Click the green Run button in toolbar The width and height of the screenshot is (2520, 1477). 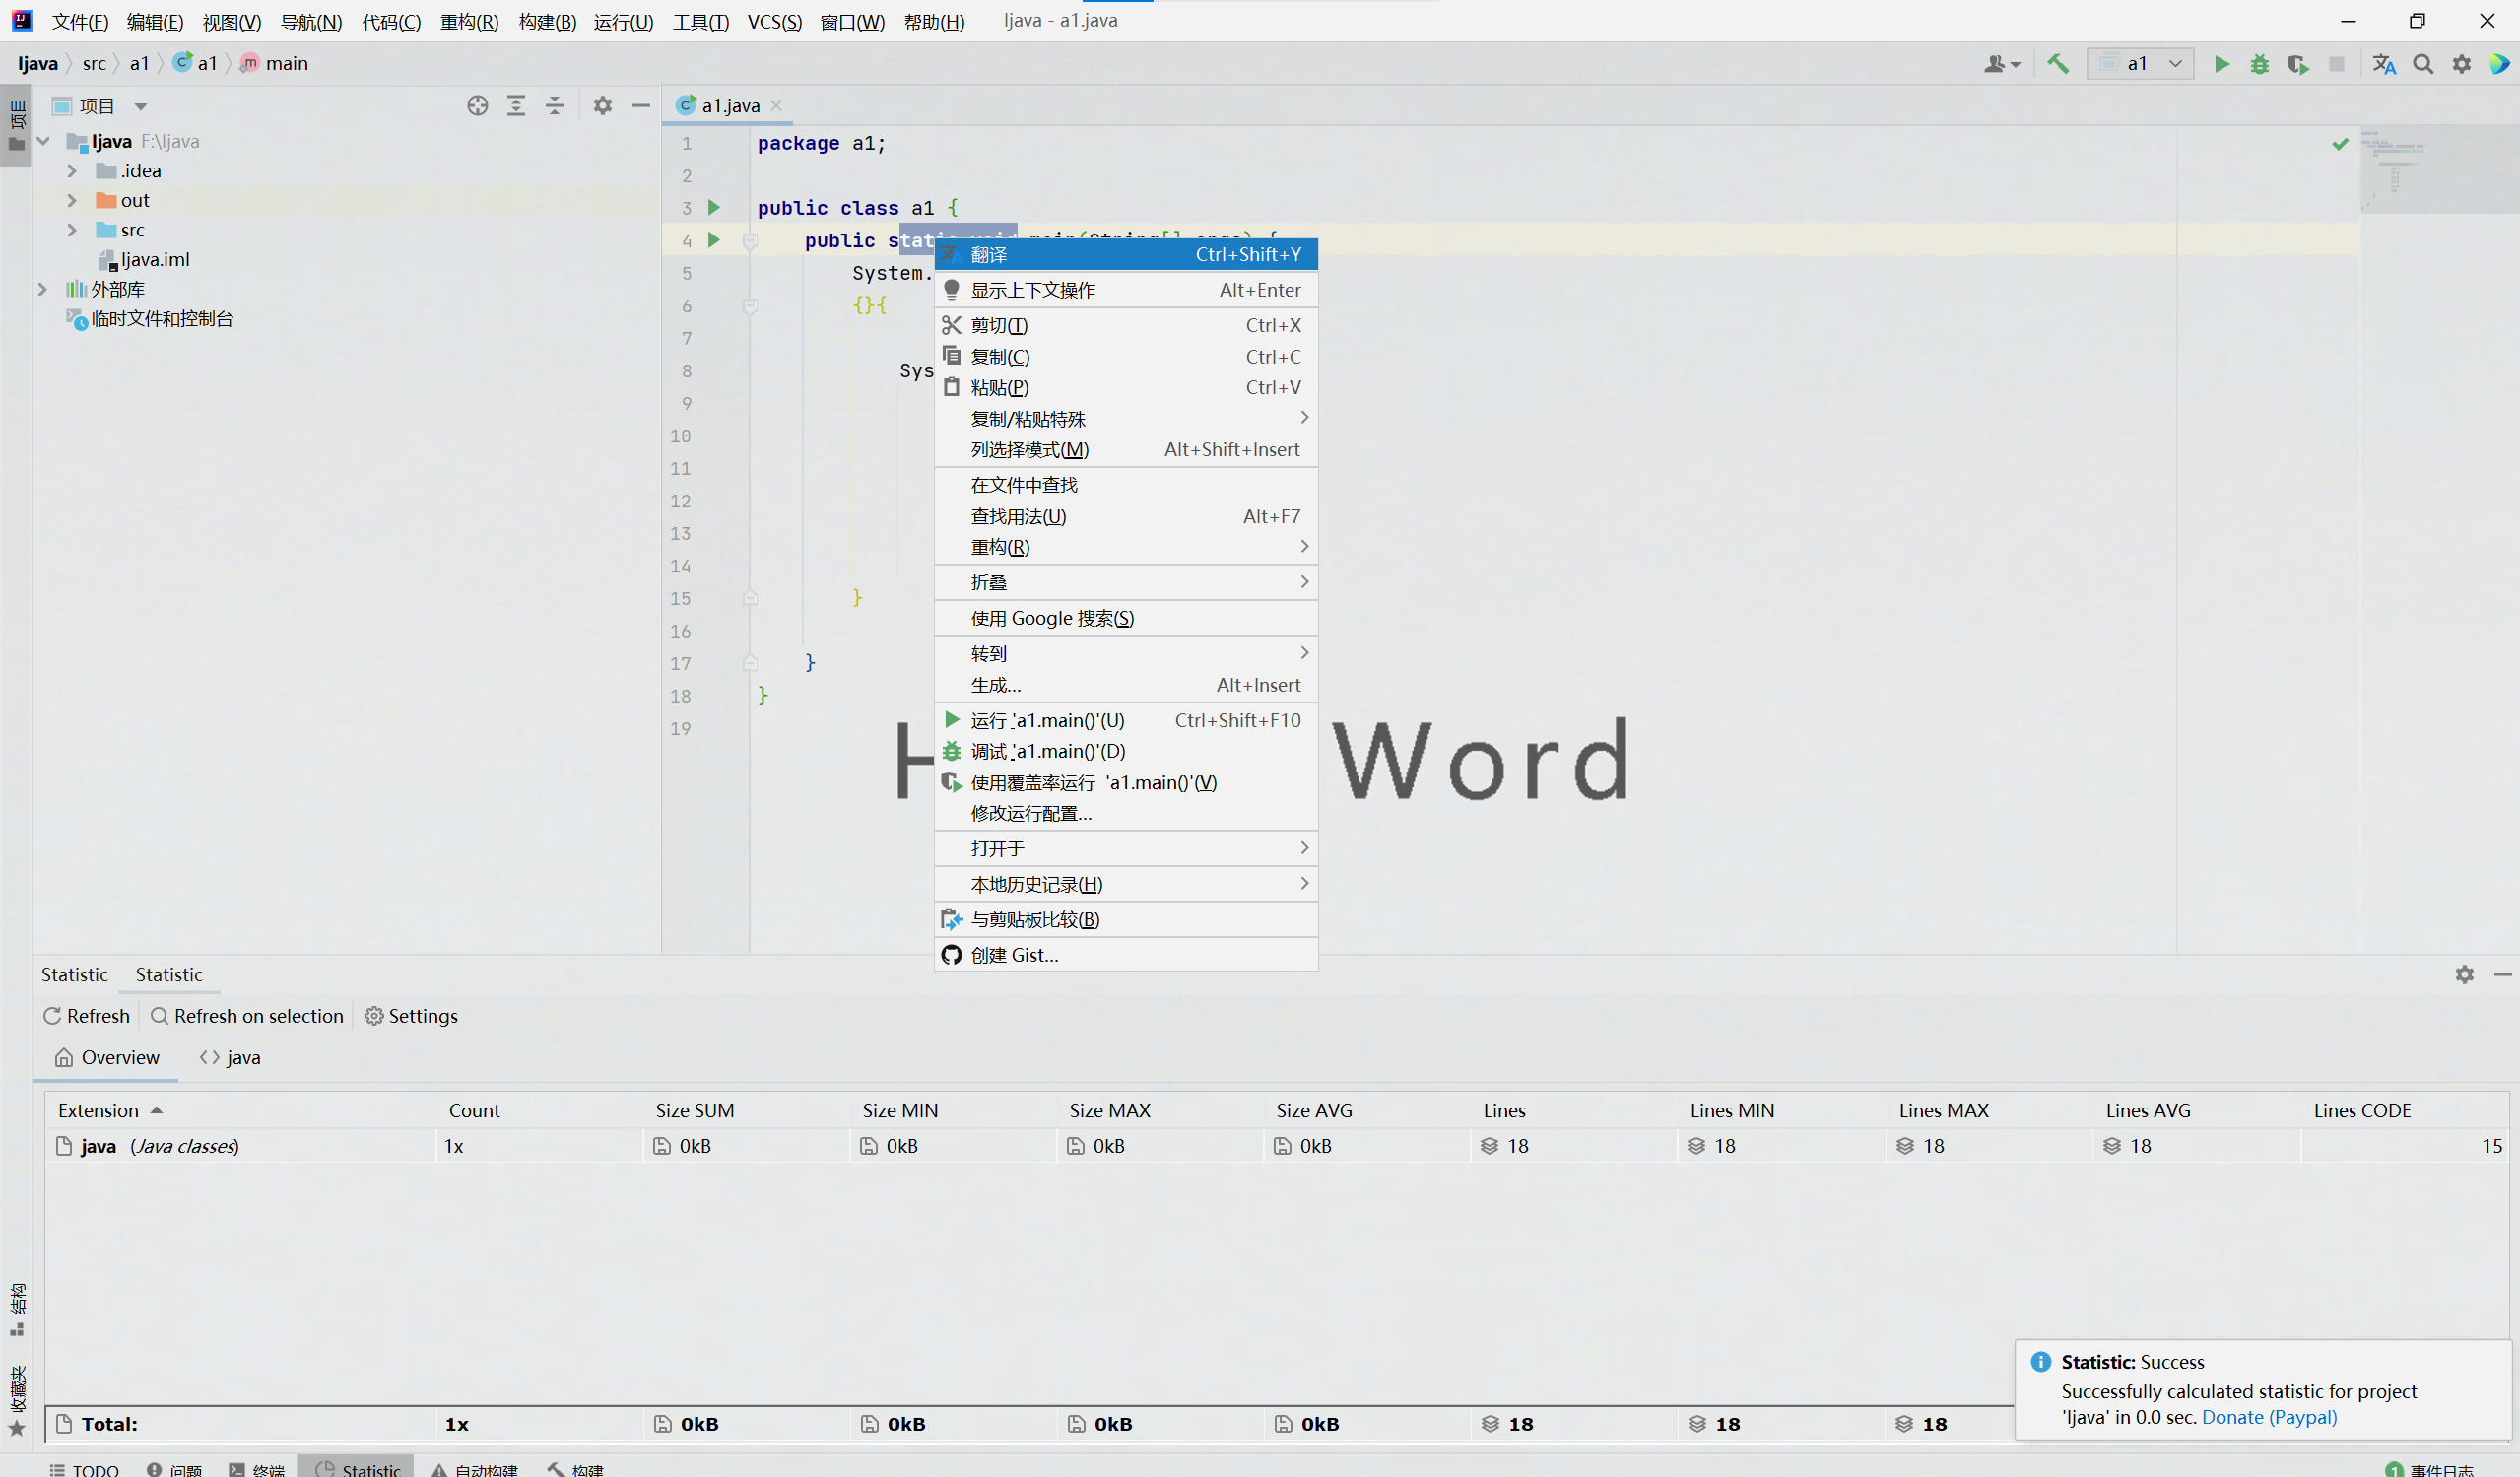click(2221, 64)
